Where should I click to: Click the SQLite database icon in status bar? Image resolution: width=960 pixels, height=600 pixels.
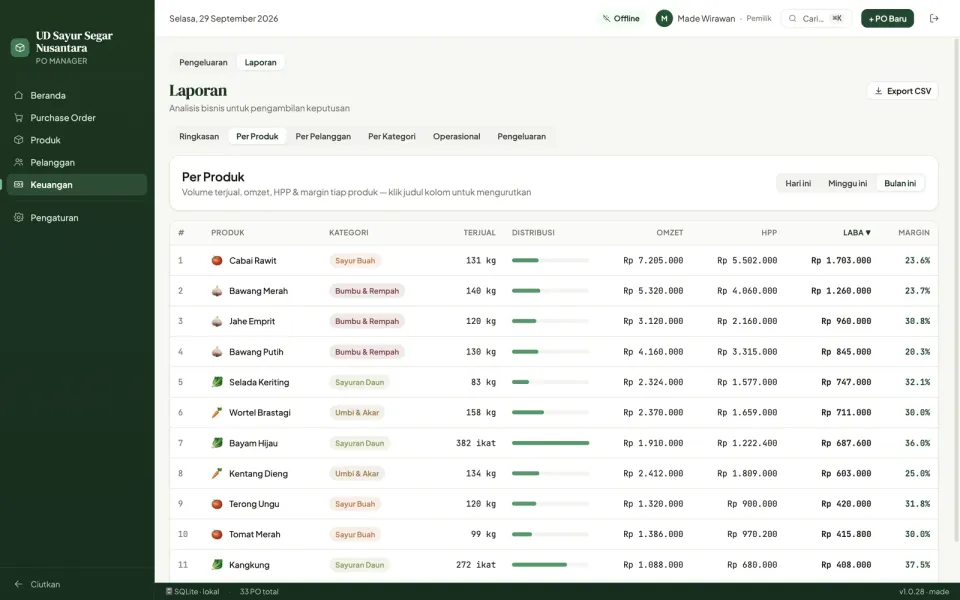[x=169, y=591]
